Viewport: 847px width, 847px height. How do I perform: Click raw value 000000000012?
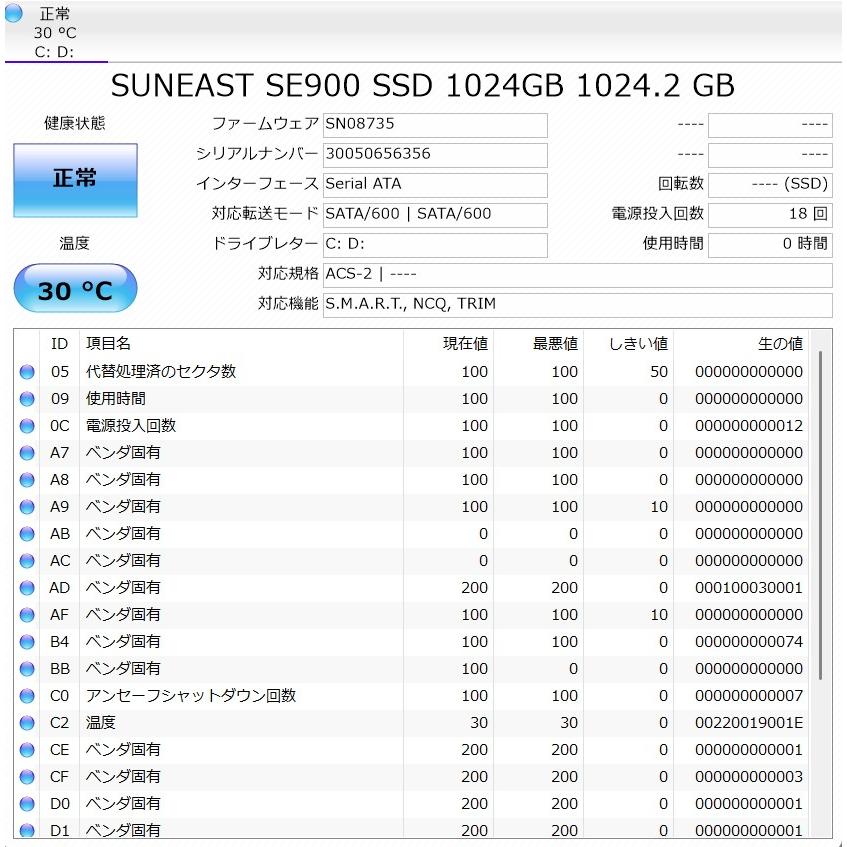[x=749, y=426]
